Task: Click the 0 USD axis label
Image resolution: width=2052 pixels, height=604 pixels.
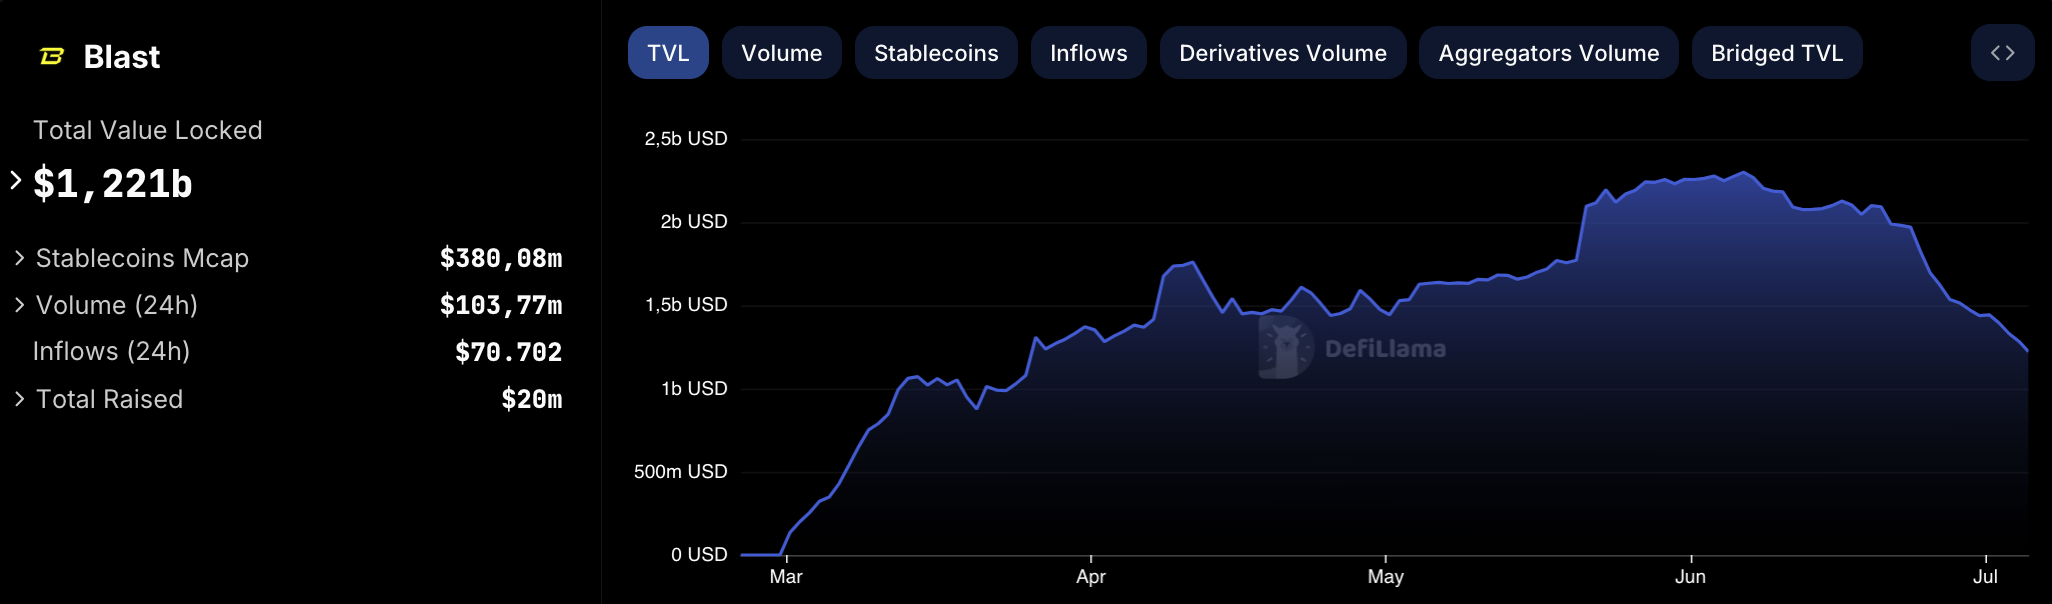Action: (x=699, y=555)
